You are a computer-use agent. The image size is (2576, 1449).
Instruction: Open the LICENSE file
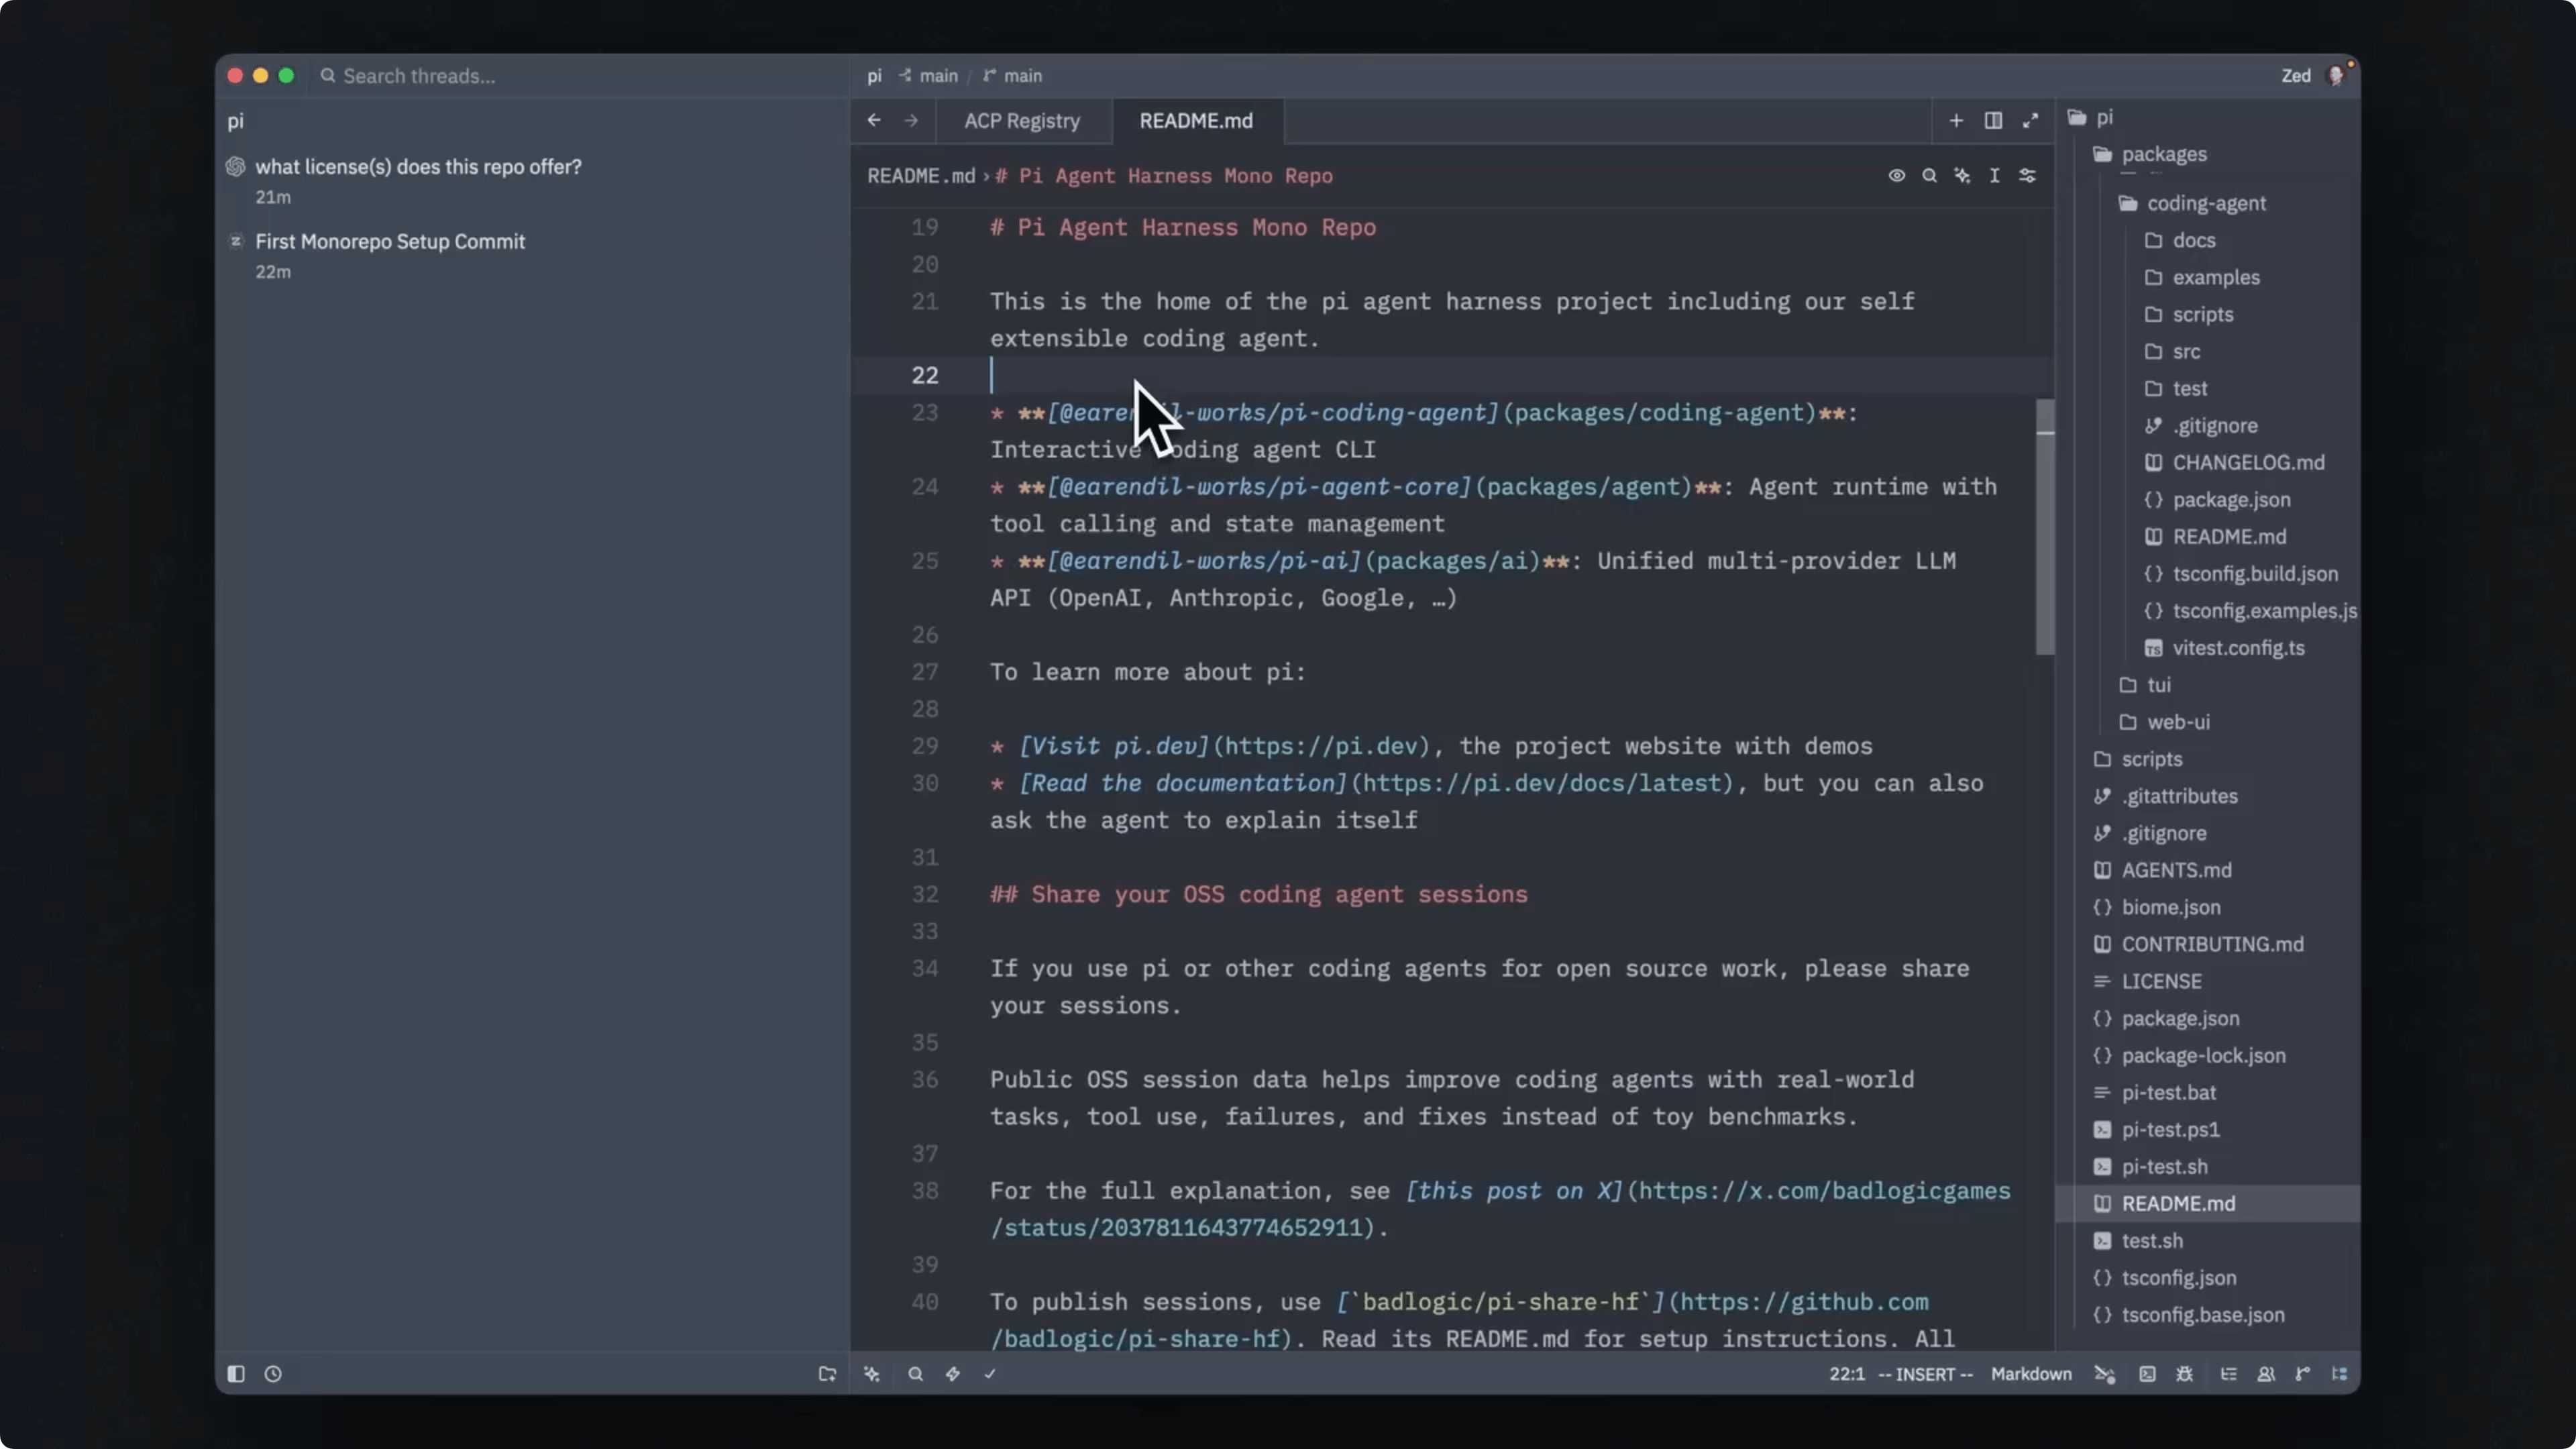pyautogui.click(x=2209, y=981)
